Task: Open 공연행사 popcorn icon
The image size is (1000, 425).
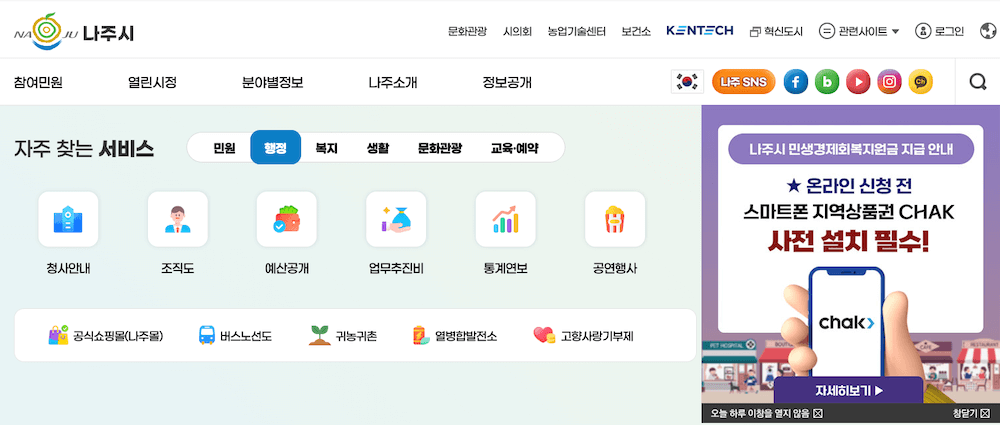Action: pyautogui.click(x=615, y=219)
